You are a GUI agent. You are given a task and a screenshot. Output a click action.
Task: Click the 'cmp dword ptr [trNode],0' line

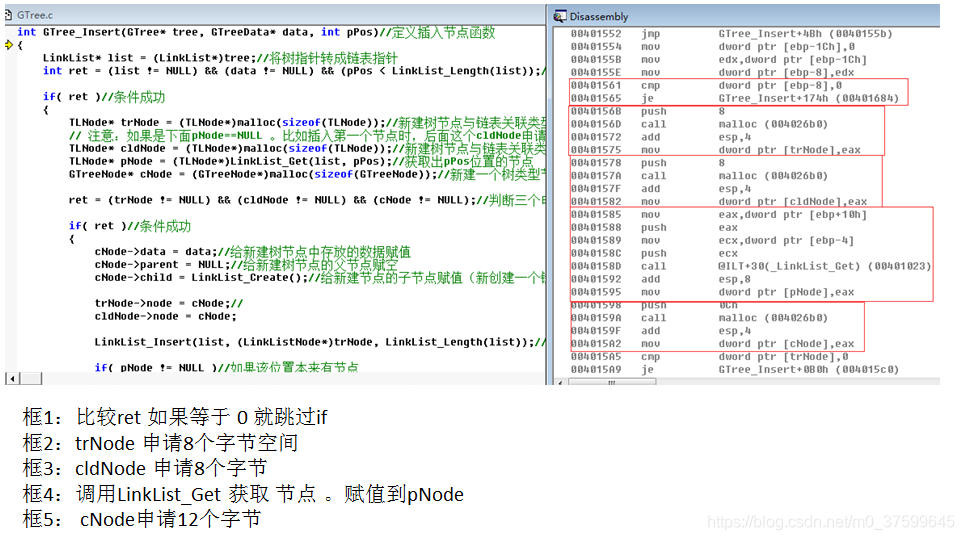709,357
